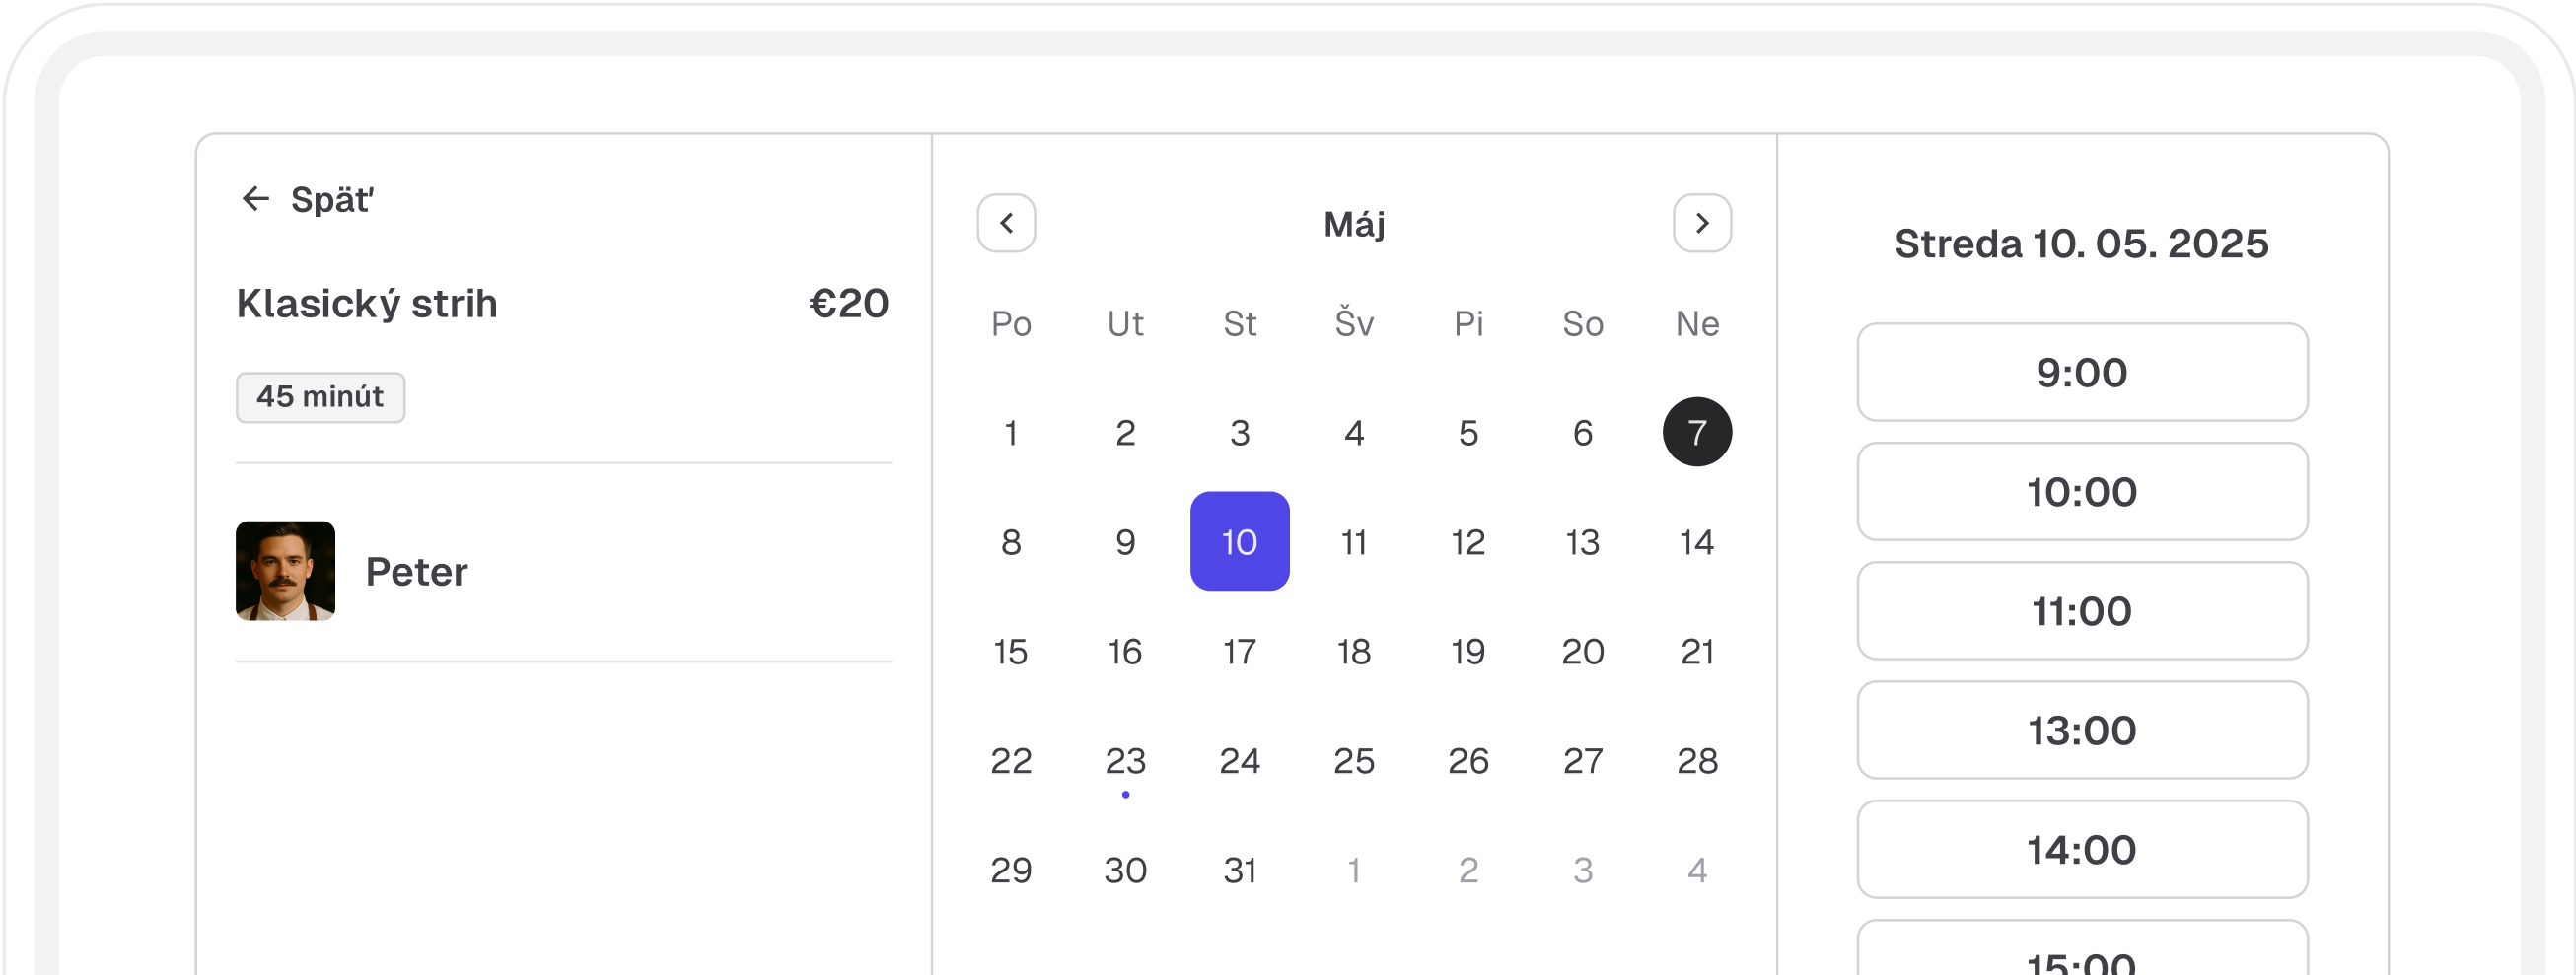Choose the 10:00 time slot

pyautogui.click(x=2082, y=492)
